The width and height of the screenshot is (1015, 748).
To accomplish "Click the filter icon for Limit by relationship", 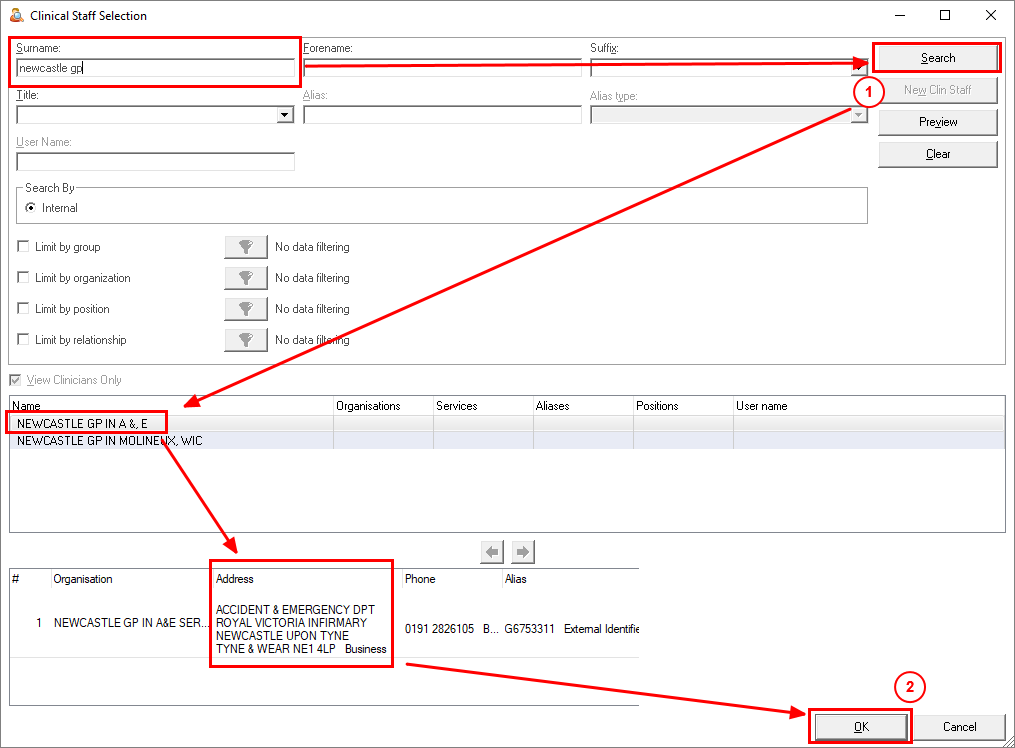I will coord(246,340).
